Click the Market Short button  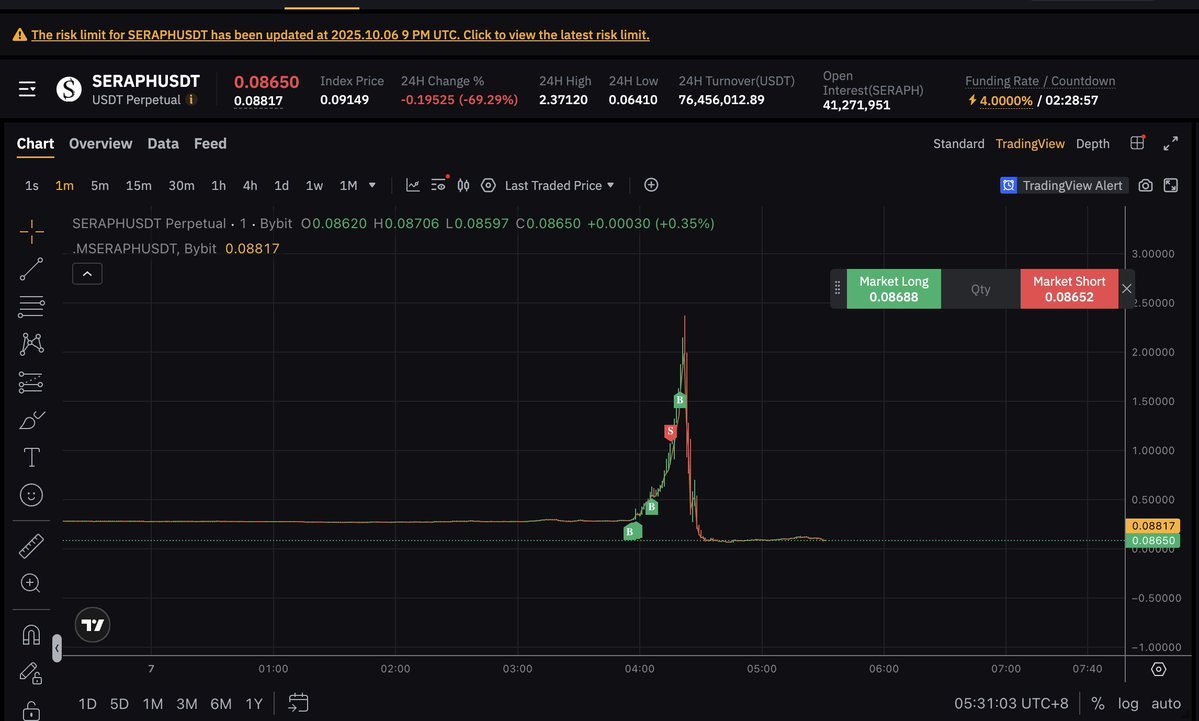1069,289
